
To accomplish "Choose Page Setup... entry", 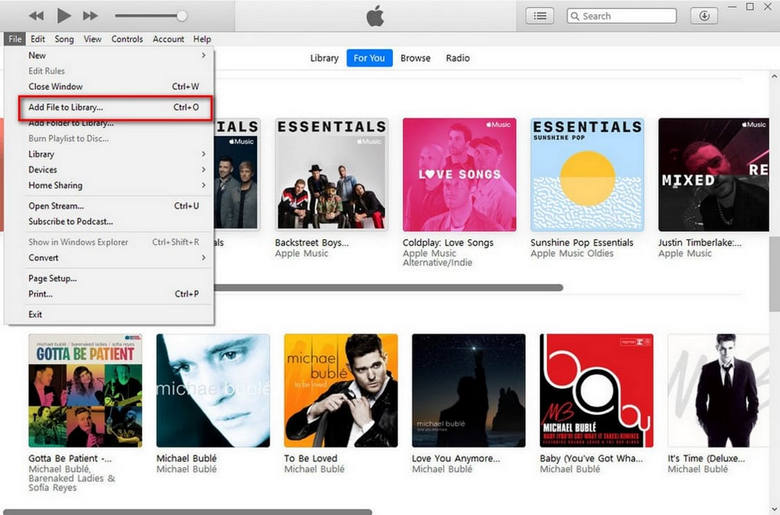I will point(114,279).
